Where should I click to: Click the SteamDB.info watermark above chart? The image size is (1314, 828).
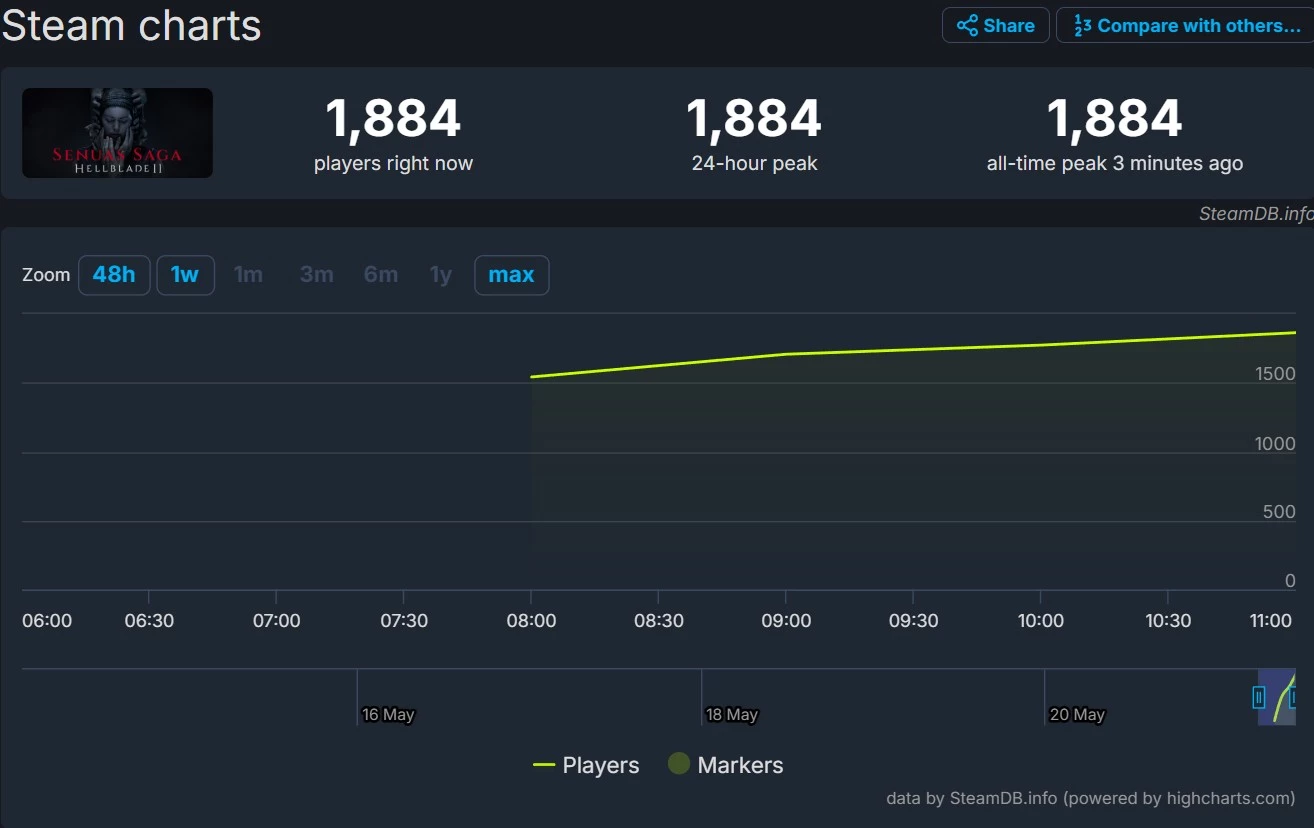pos(1255,214)
